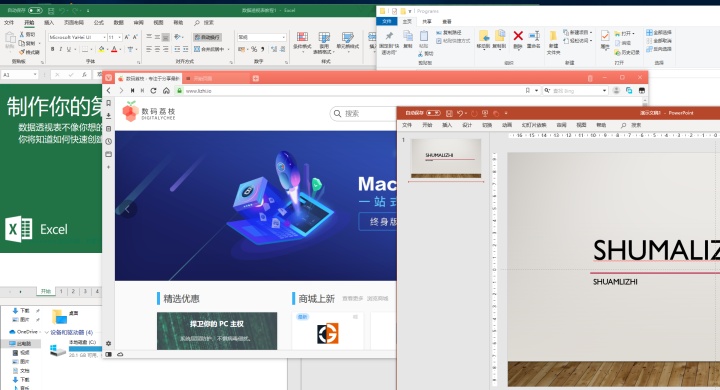
Task: Click the new tab plus icon in browser
Action: [x=256, y=79]
